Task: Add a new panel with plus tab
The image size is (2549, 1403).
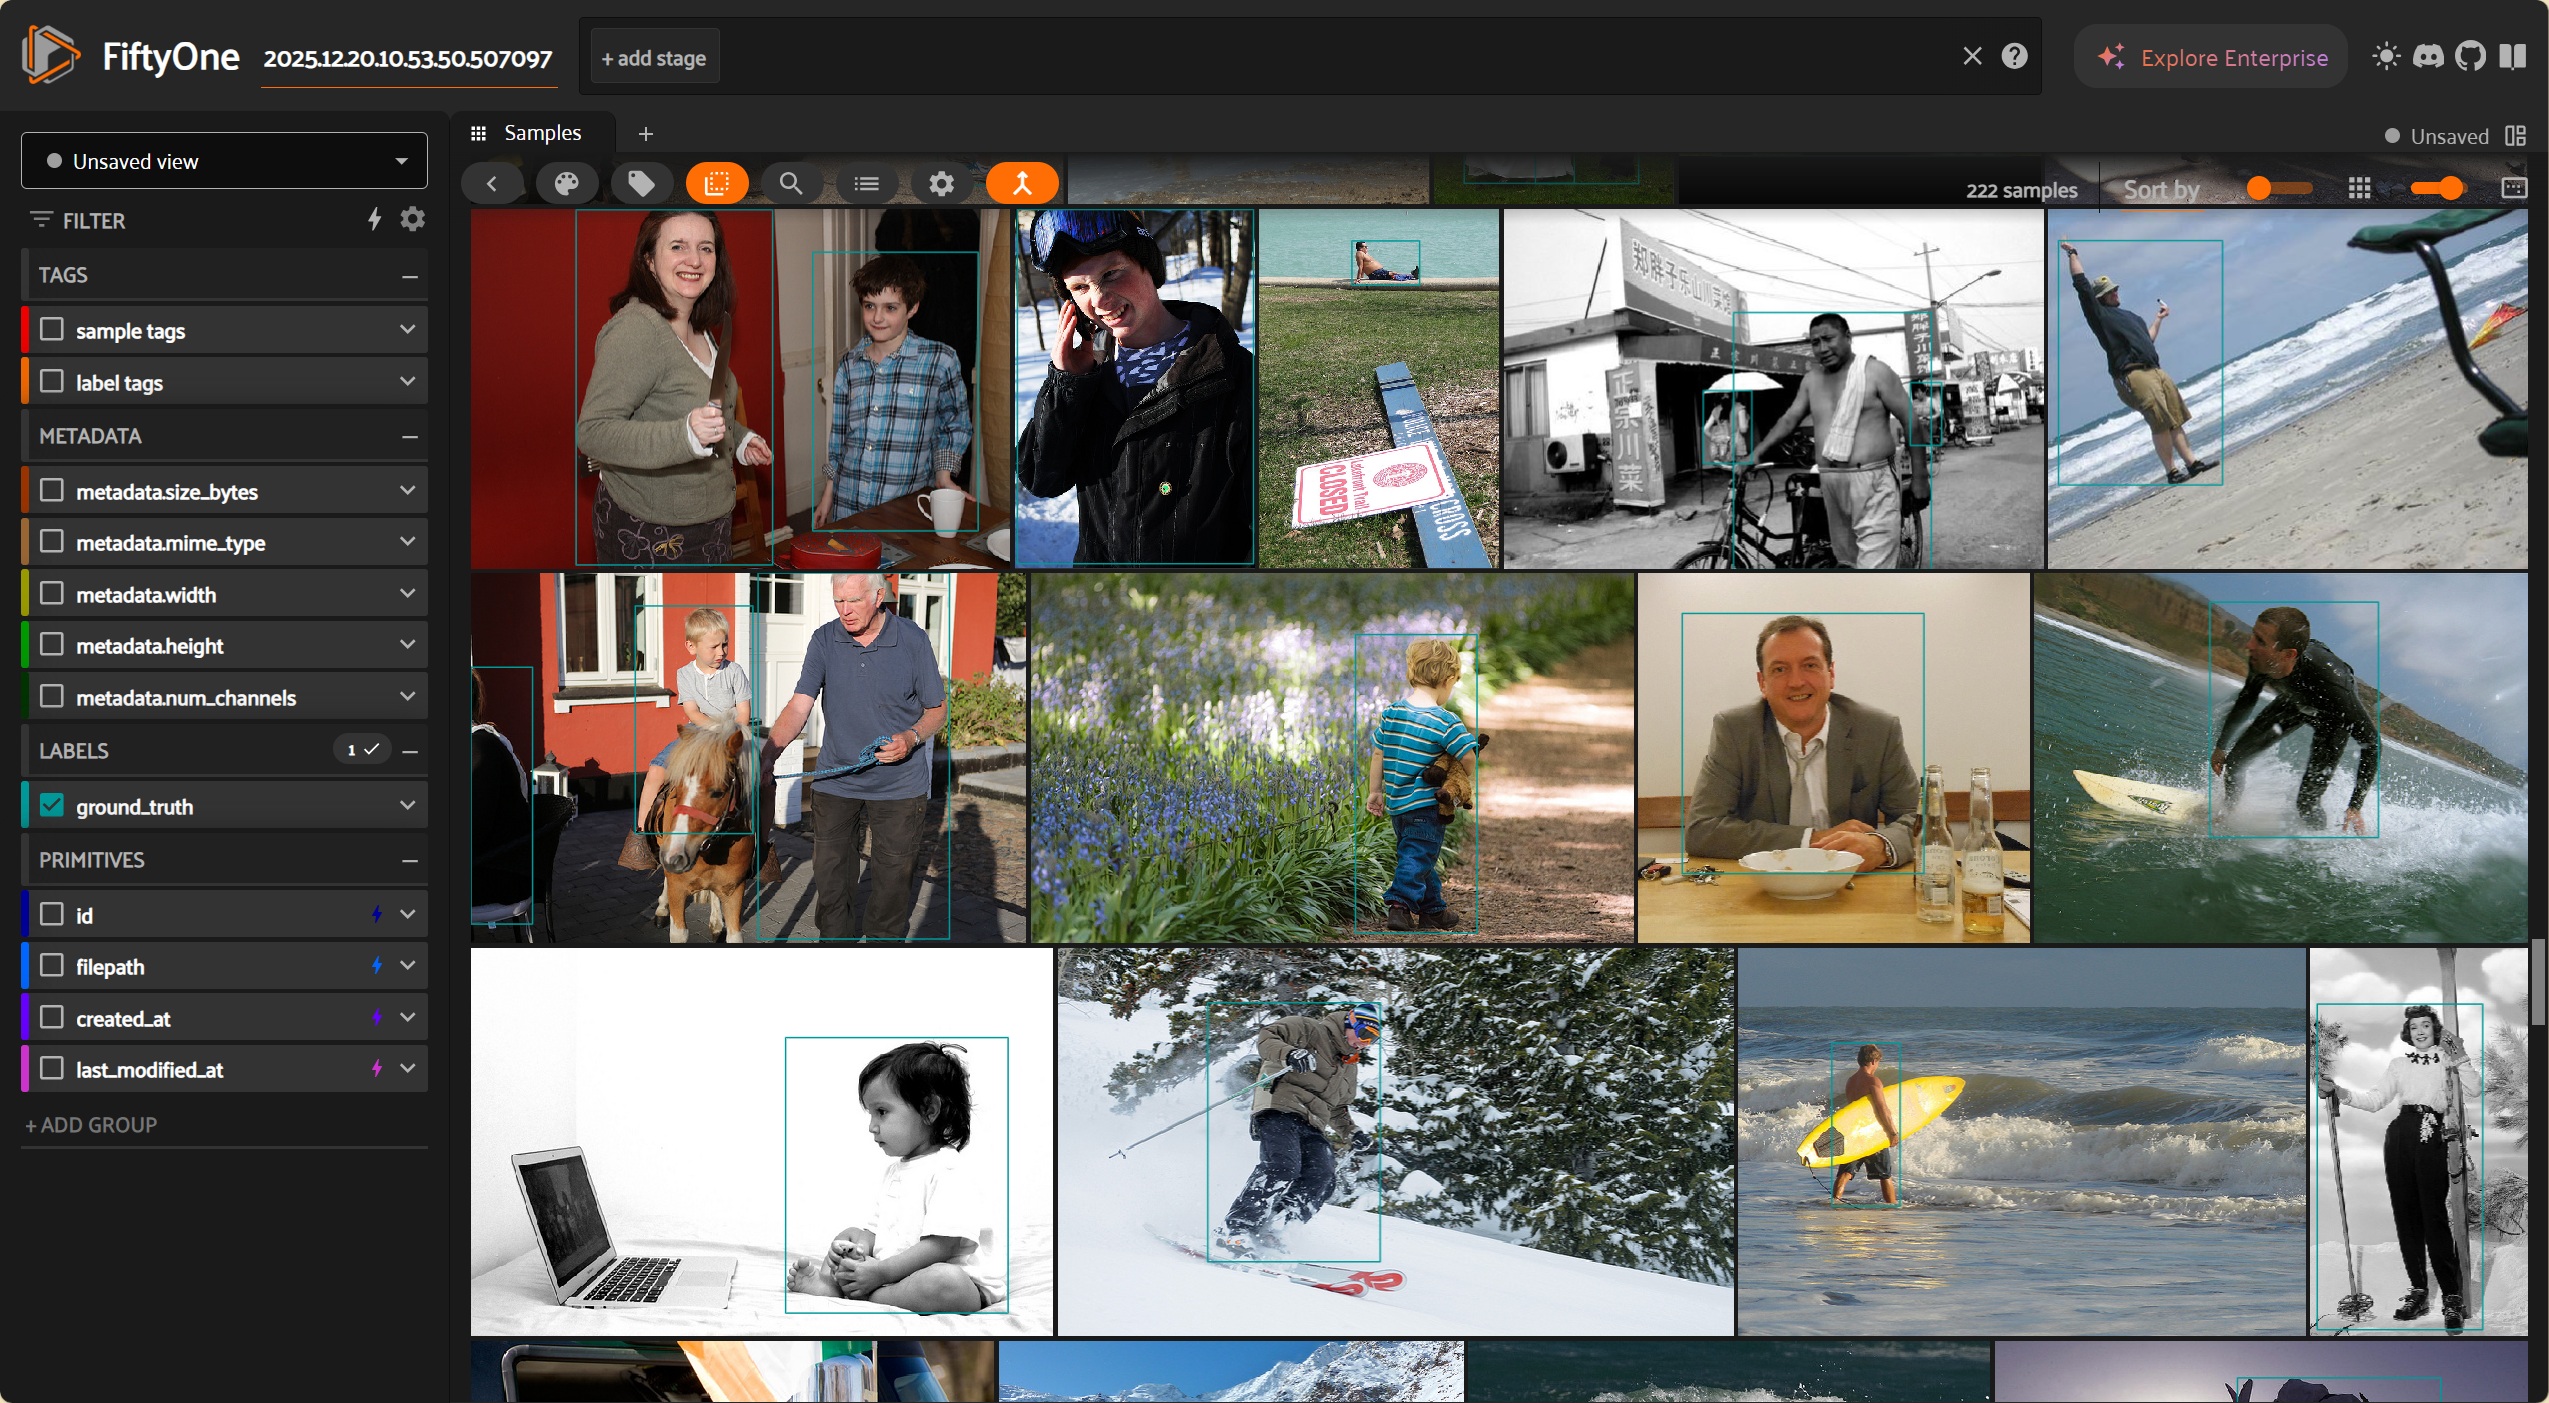Action: click(646, 133)
